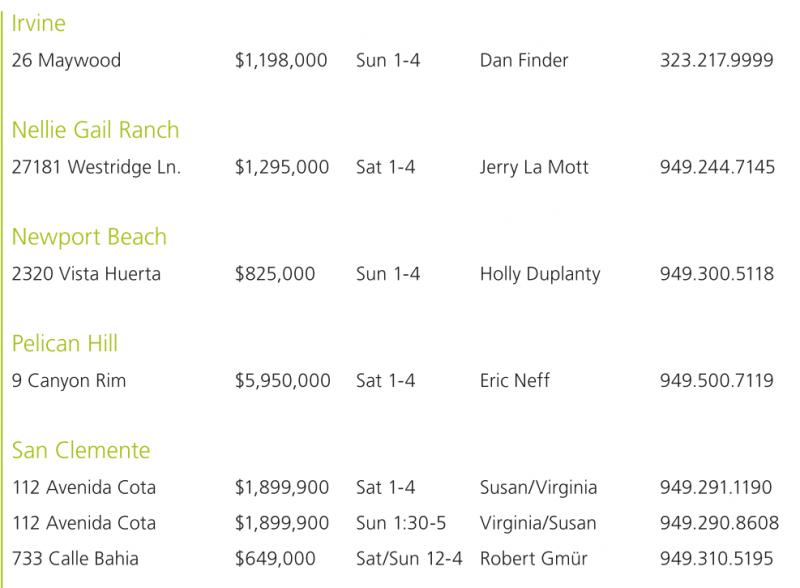Select the 2320 Vista Huerta address
800x588 pixels.
[86, 275]
